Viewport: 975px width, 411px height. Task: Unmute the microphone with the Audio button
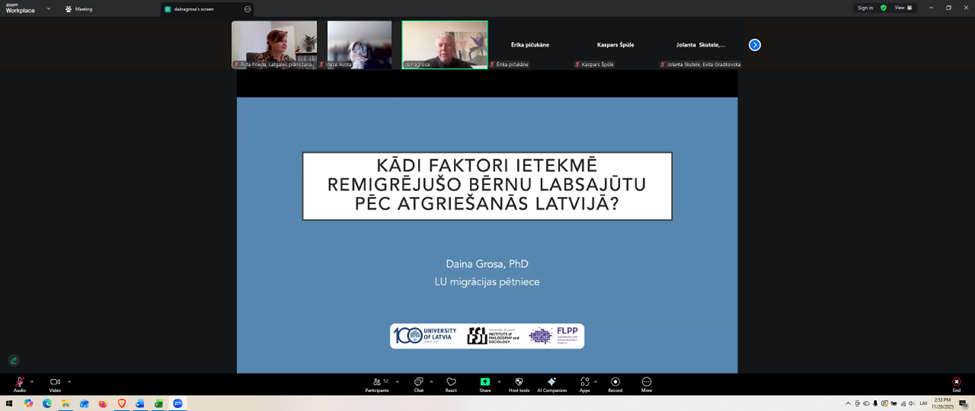coord(19,383)
